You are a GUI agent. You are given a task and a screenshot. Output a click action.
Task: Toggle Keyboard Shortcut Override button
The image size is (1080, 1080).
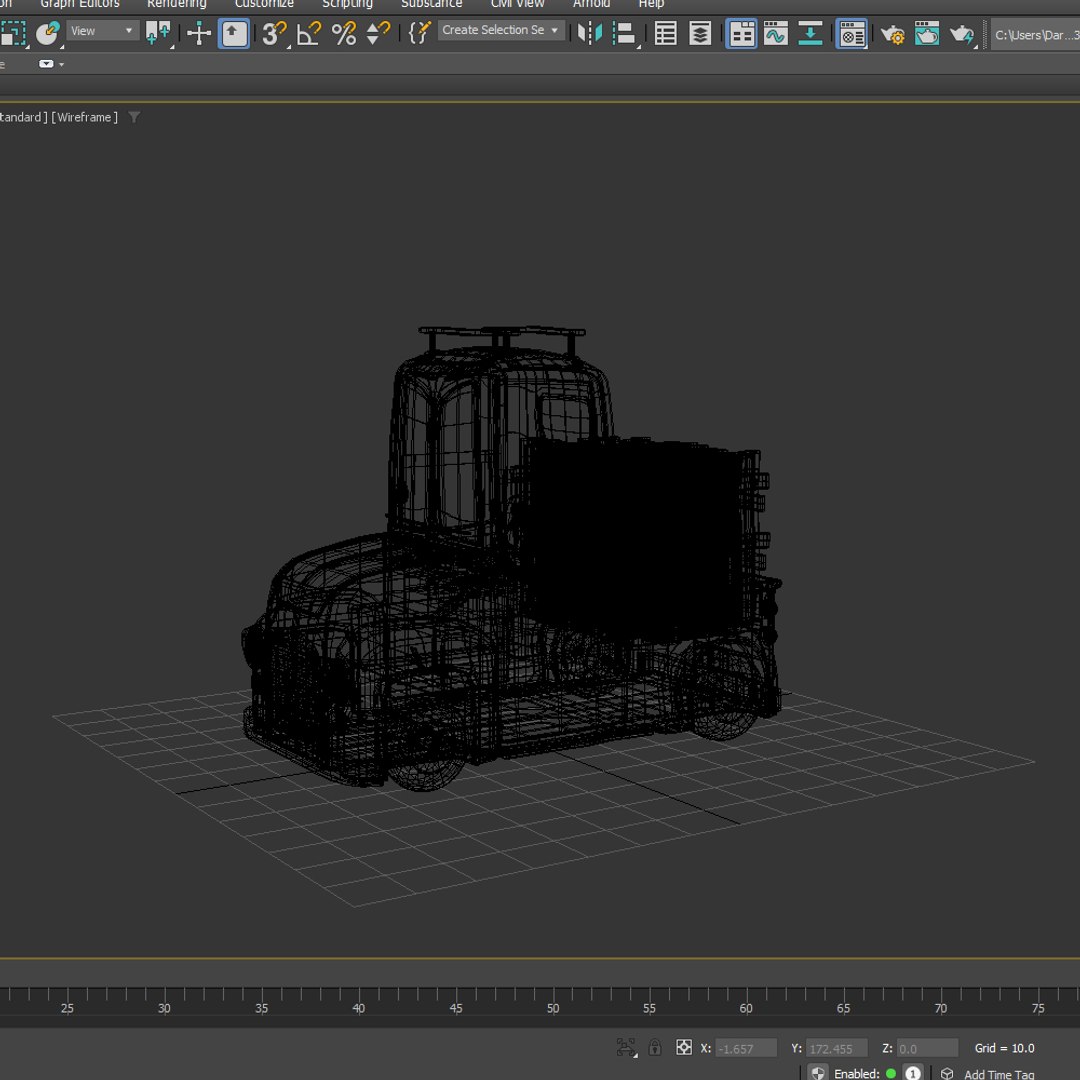tap(233, 33)
